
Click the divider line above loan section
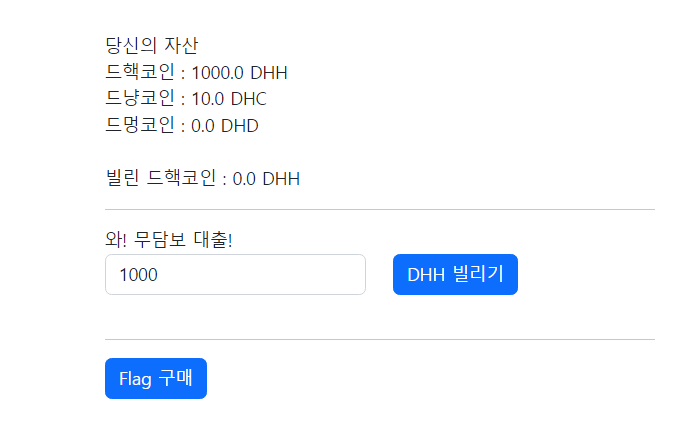click(x=380, y=209)
